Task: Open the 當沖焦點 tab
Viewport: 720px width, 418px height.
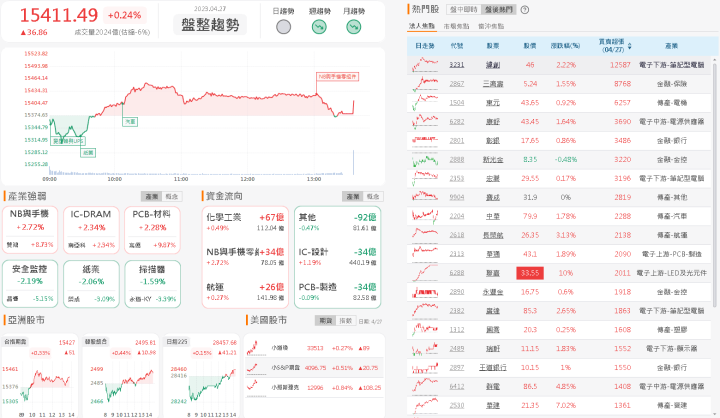Action: coord(491,26)
